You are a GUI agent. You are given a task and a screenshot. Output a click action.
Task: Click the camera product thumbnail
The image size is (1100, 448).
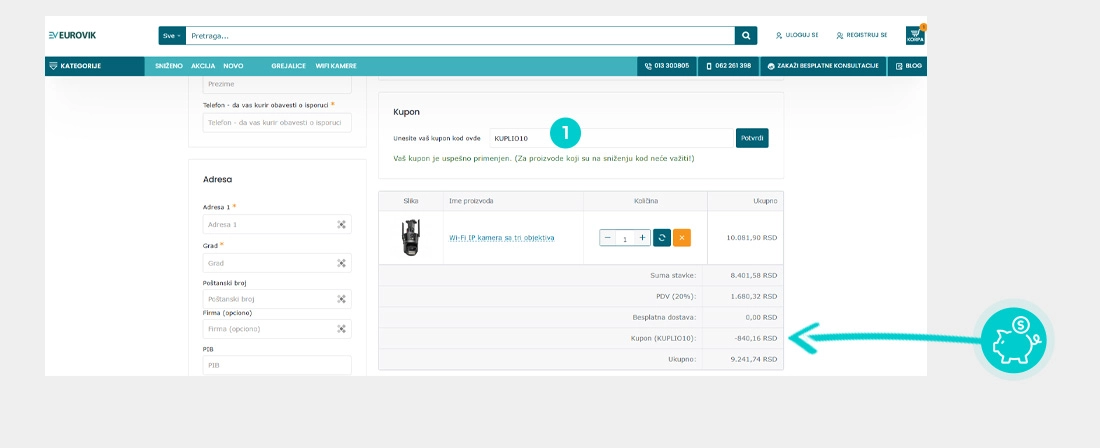[x=411, y=238]
